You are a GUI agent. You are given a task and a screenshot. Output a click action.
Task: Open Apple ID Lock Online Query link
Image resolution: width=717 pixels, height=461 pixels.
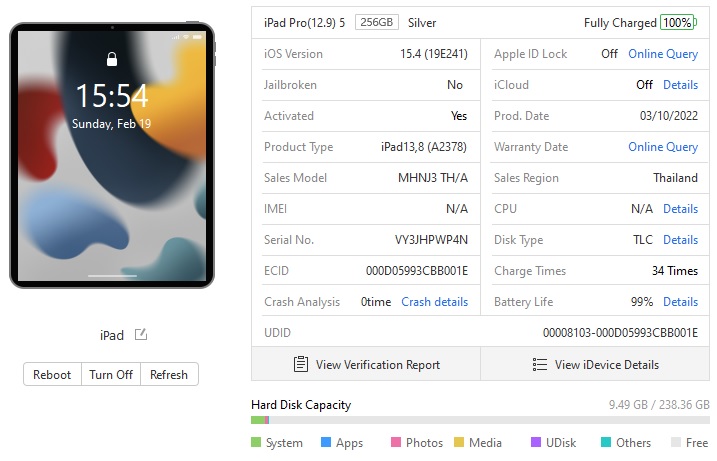[663, 54]
